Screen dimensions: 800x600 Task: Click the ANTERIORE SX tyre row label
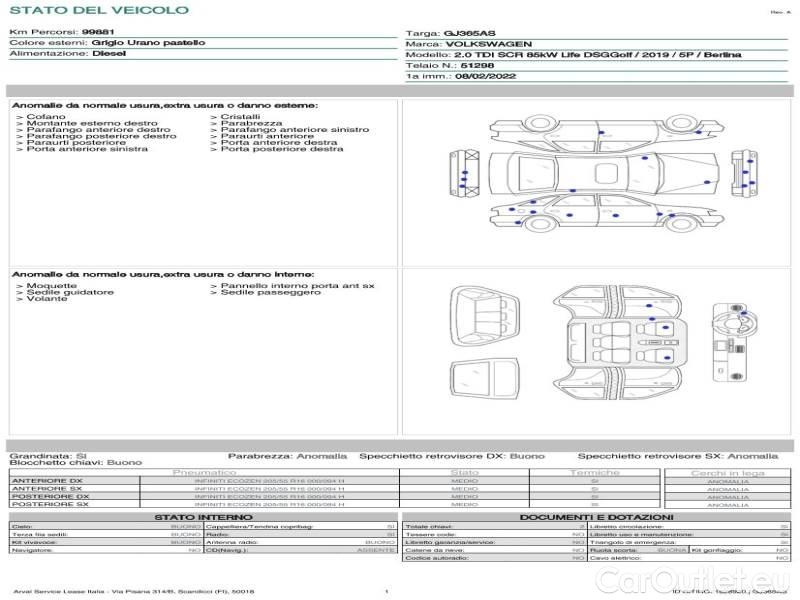point(47,489)
